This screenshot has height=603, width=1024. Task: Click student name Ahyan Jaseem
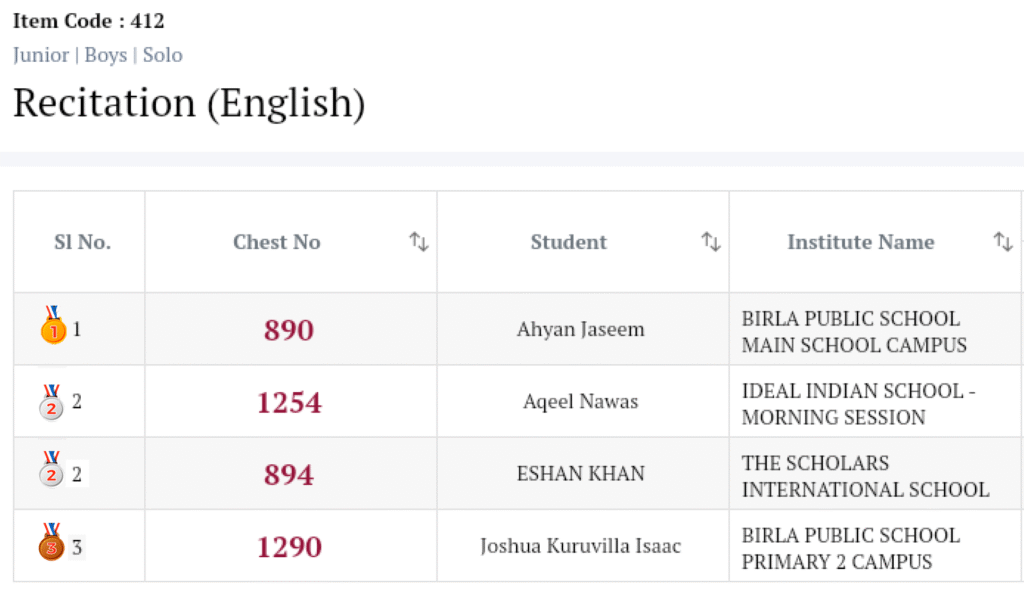(x=580, y=329)
